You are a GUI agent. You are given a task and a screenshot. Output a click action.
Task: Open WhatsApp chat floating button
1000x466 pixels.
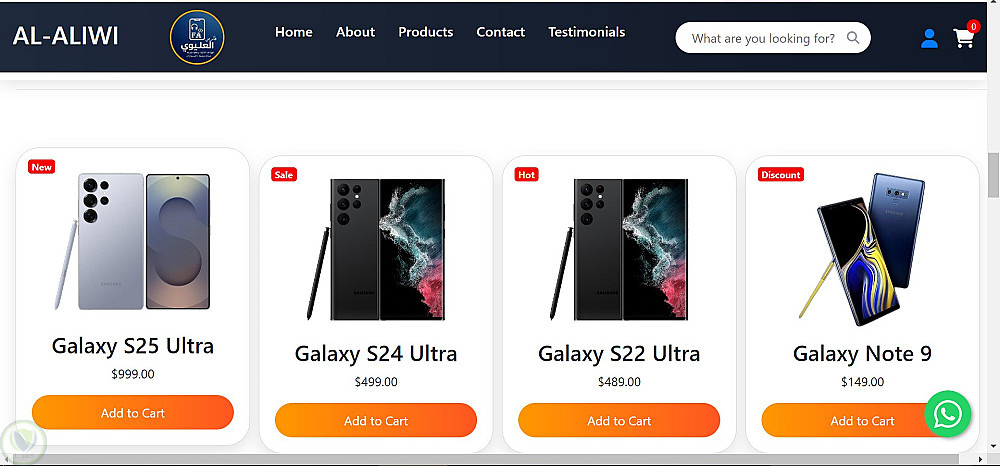point(947,414)
